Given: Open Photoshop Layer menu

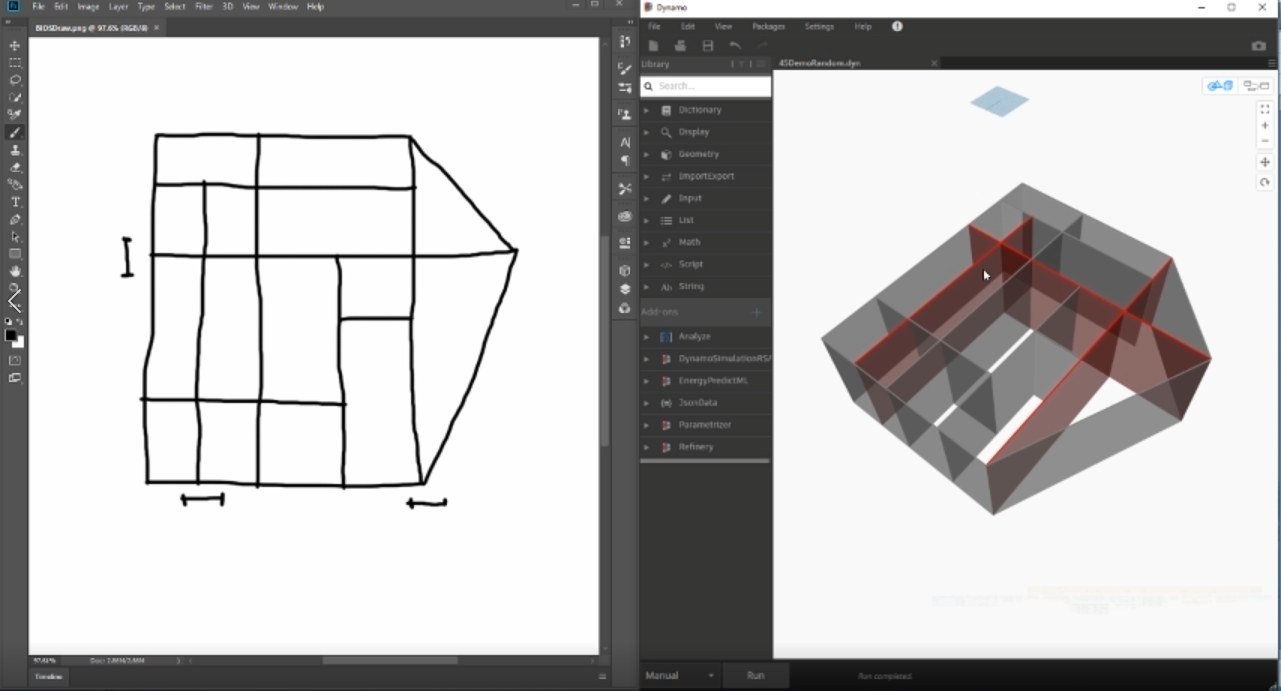Looking at the screenshot, I should (118, 7).
